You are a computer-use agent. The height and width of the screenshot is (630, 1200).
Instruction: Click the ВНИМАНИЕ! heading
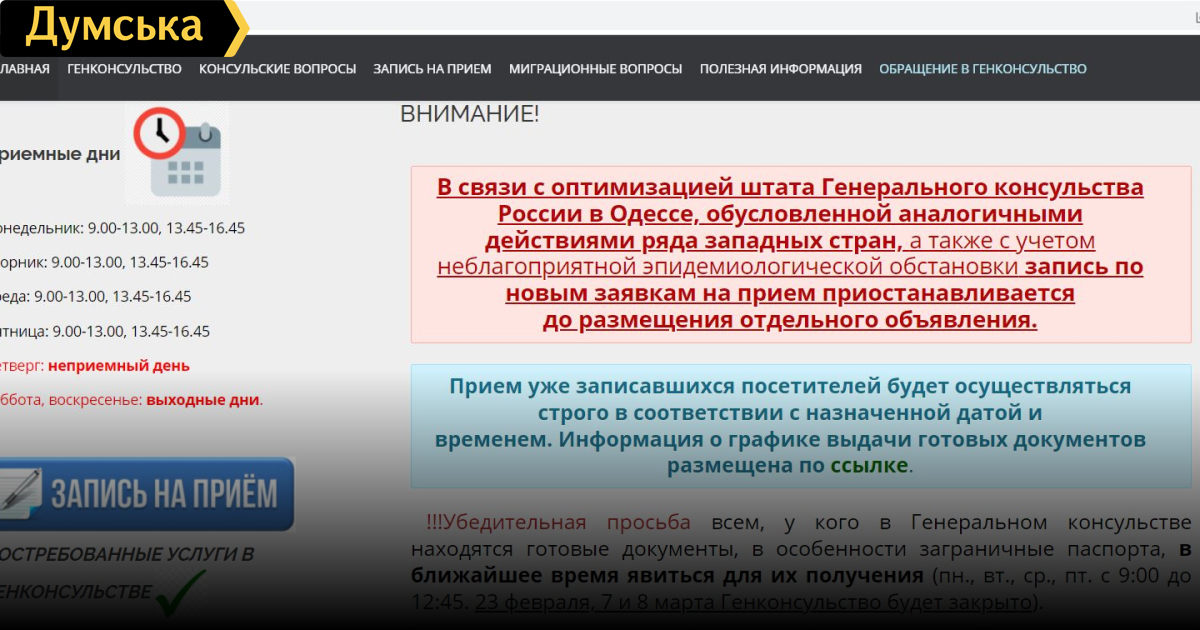point(469,114)
